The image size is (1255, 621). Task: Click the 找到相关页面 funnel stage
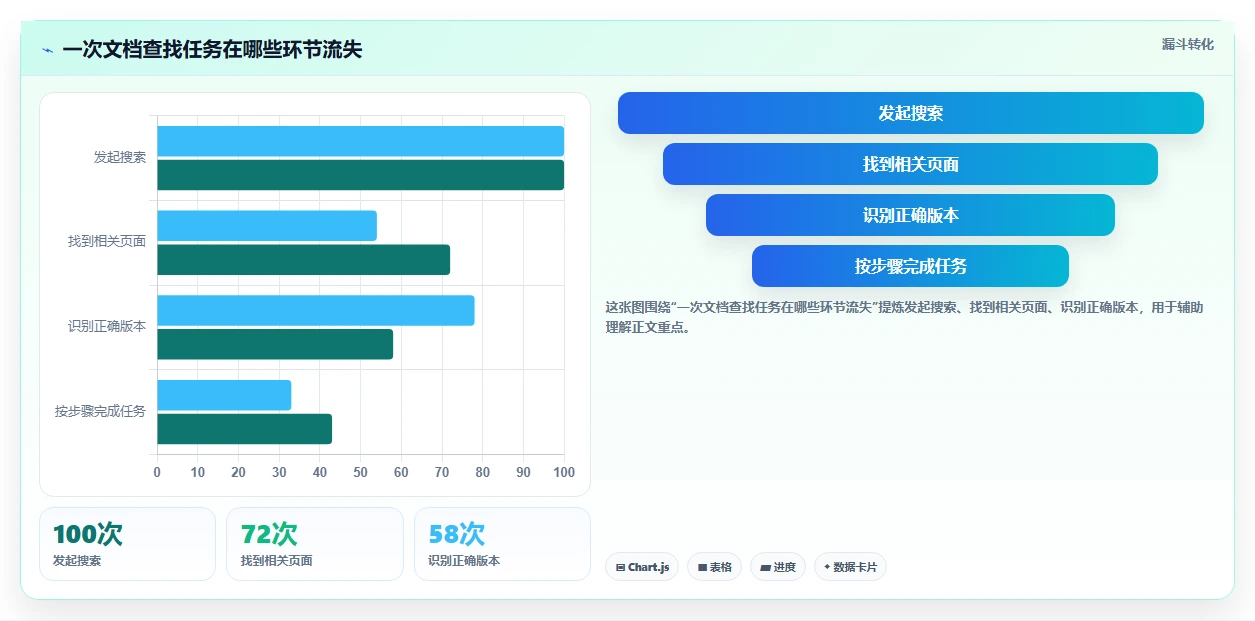910,164
